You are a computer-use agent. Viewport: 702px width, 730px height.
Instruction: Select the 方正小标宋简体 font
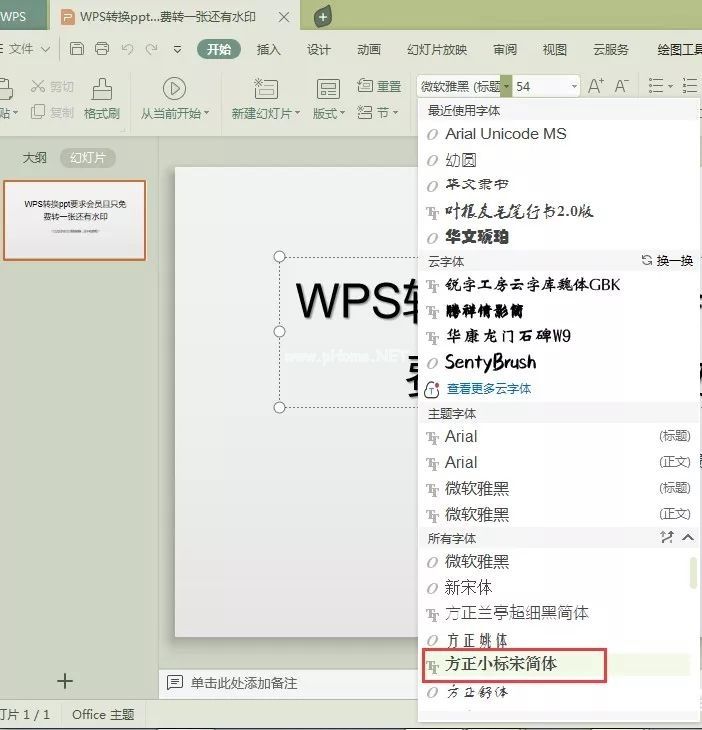tap(501, 665)
